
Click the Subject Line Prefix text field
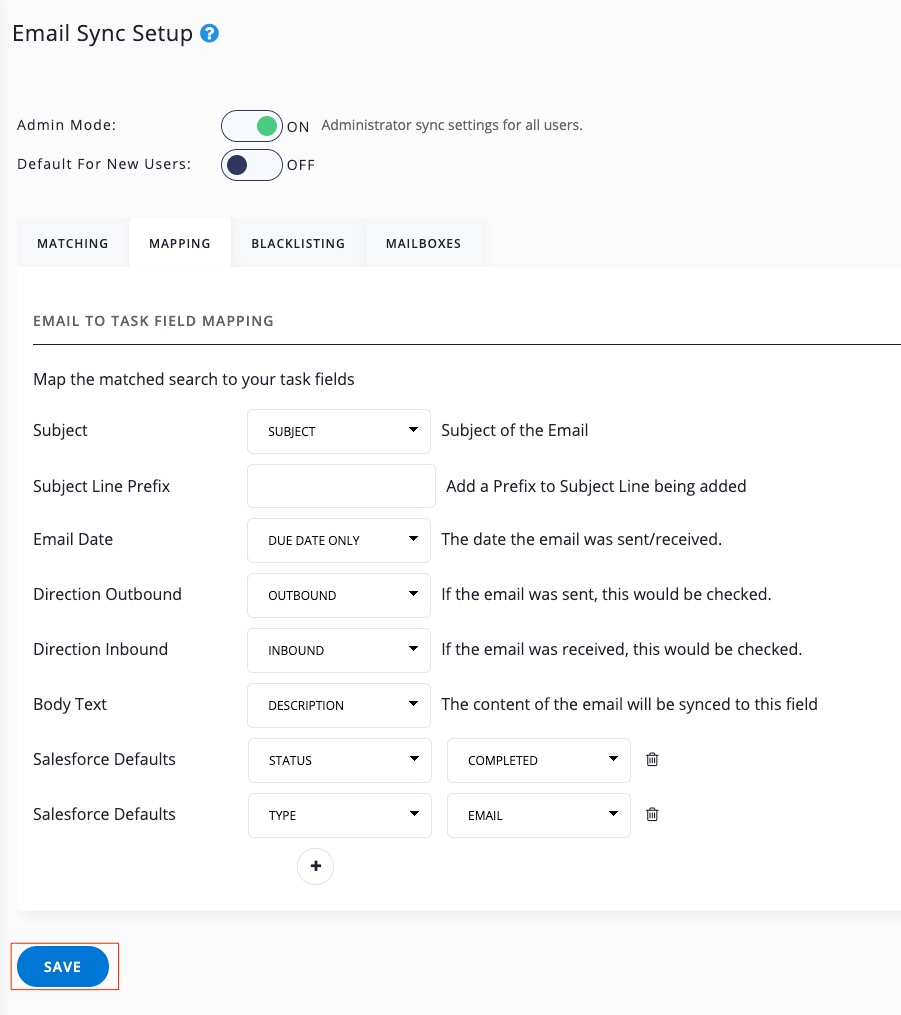(341, 486)
